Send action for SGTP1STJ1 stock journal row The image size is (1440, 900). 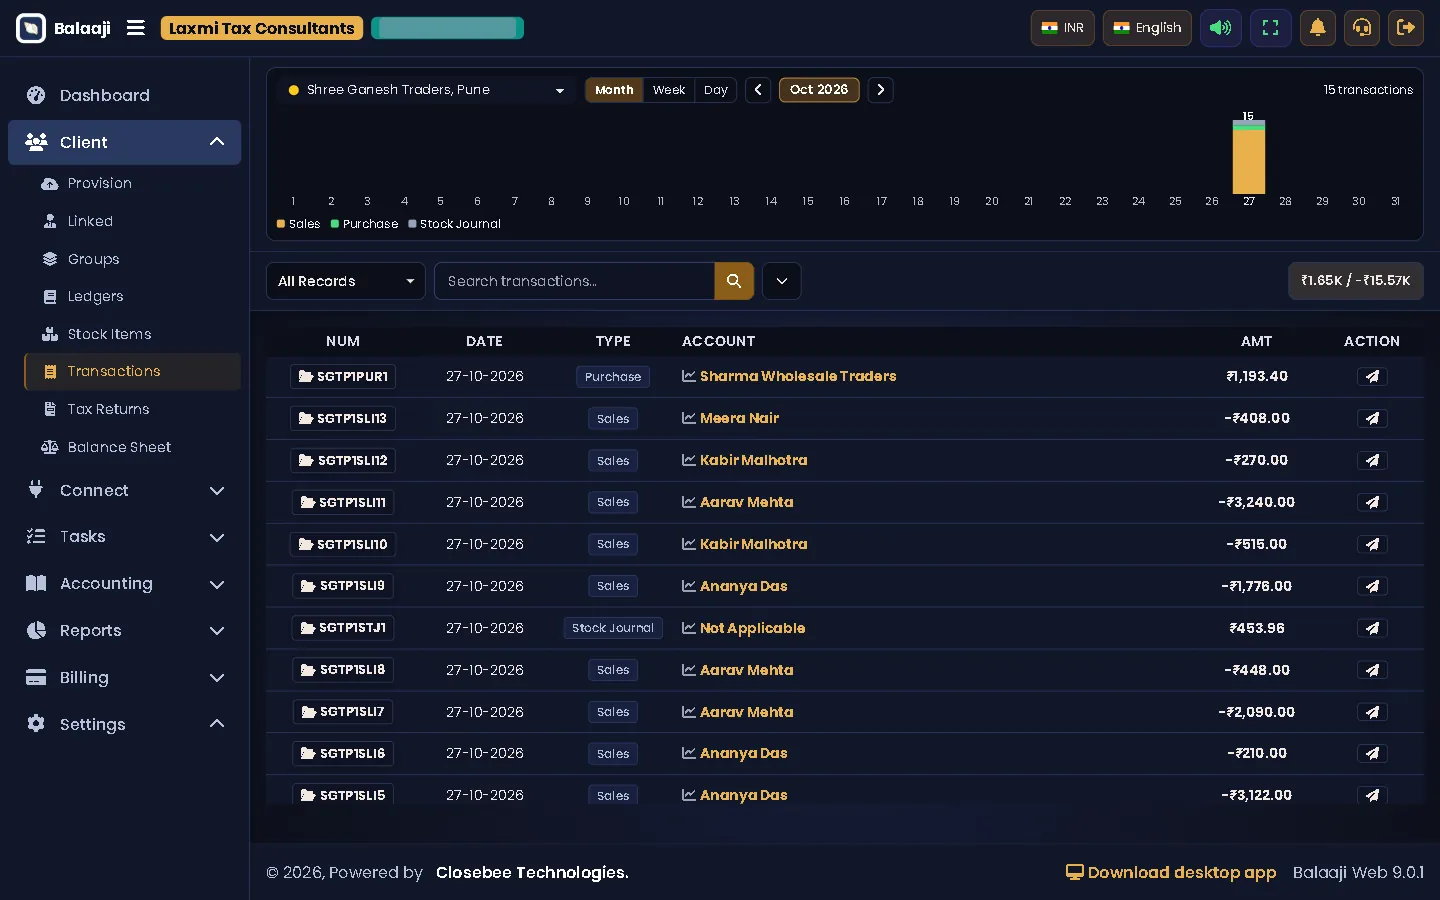pos(1372,629)
